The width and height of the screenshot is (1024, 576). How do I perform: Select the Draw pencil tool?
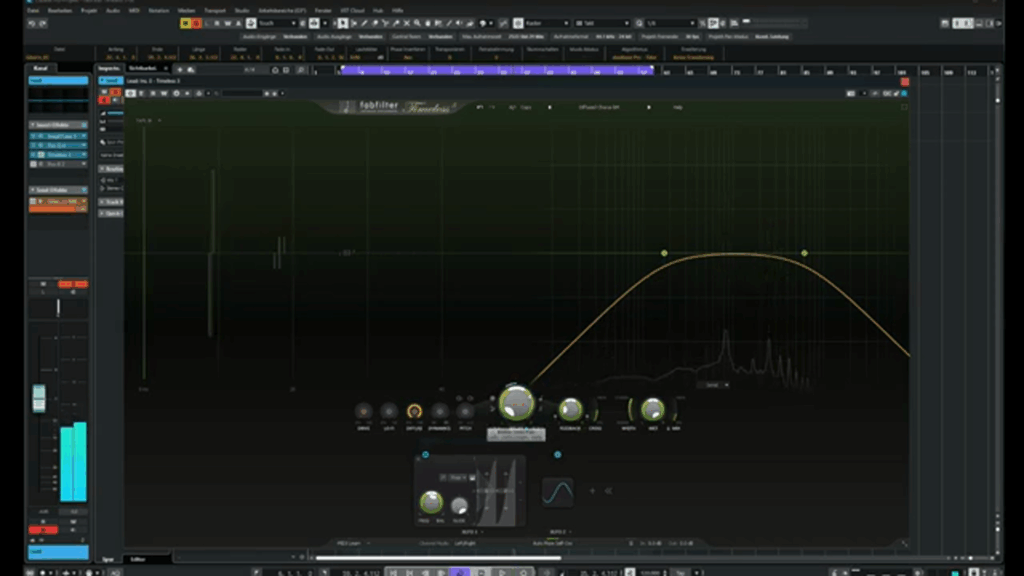364,24
